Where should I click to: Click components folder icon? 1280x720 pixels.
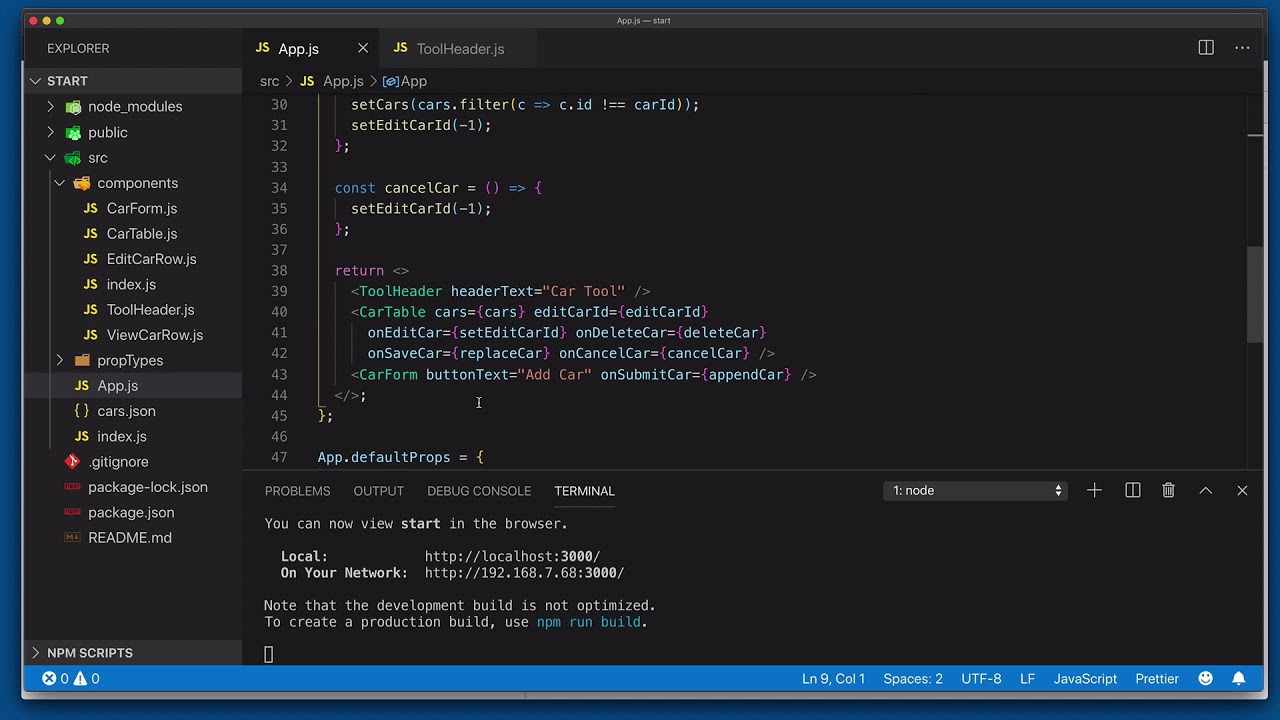coord(82,183)
